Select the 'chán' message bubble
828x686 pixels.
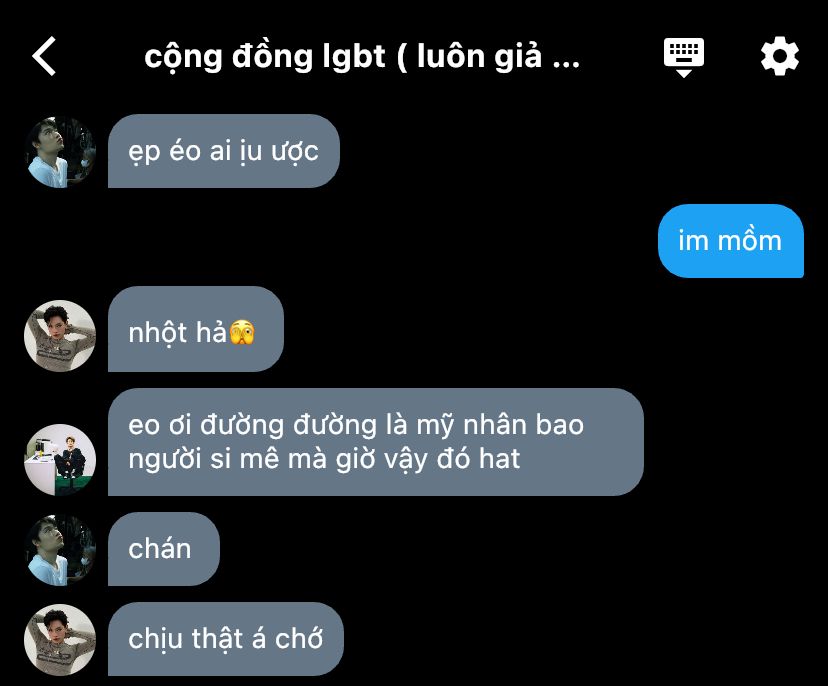[x=164, y=549]
